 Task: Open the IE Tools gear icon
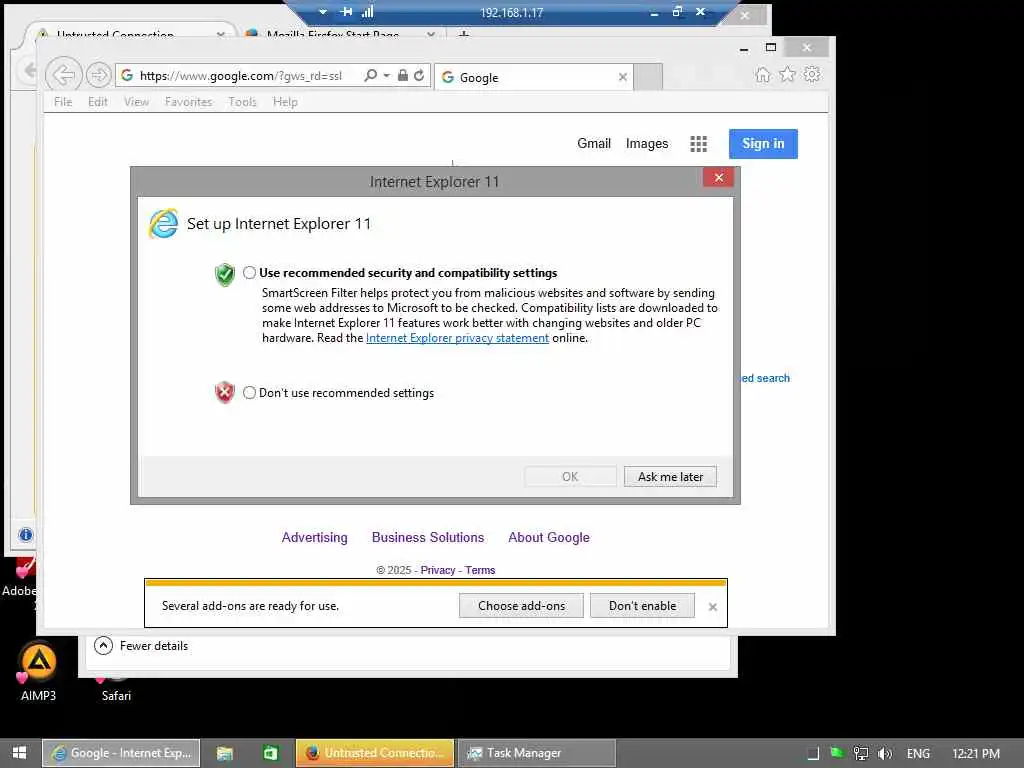pyautogui.click(x=812, y=74)
